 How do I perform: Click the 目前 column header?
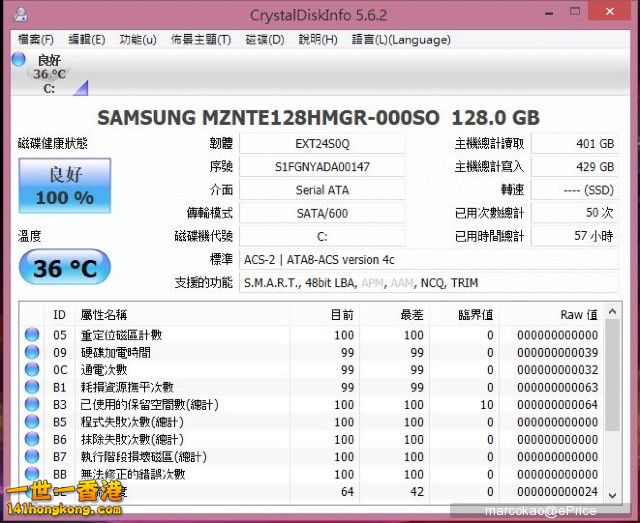[325, 314]
